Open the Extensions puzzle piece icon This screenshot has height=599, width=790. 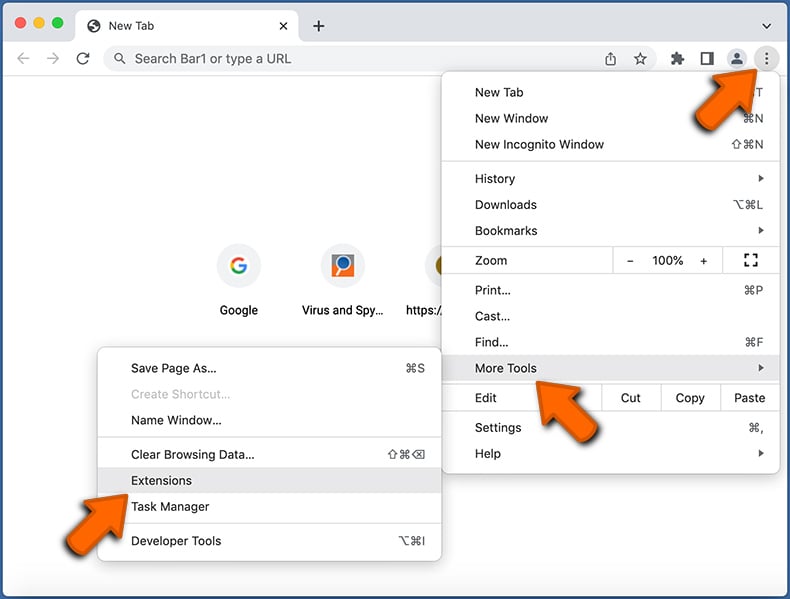click(677, 59)
